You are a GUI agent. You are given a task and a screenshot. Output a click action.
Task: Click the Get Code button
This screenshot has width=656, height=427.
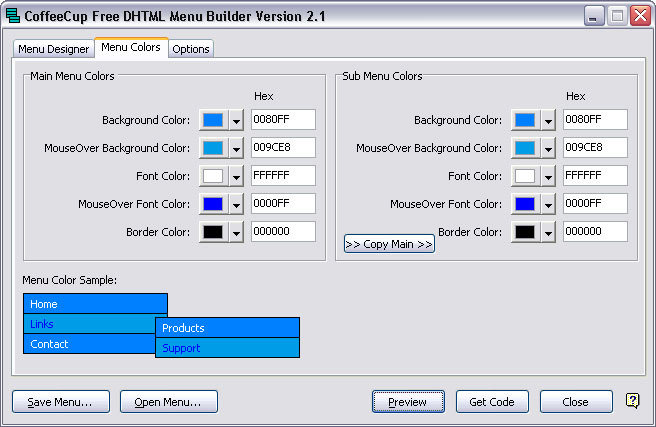coord(492,402)
